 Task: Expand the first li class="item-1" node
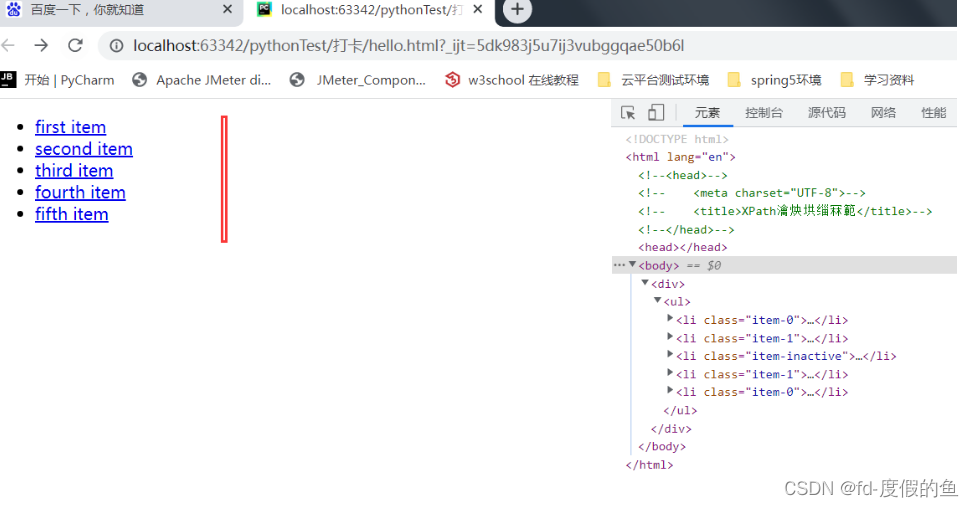coord(670,337)
